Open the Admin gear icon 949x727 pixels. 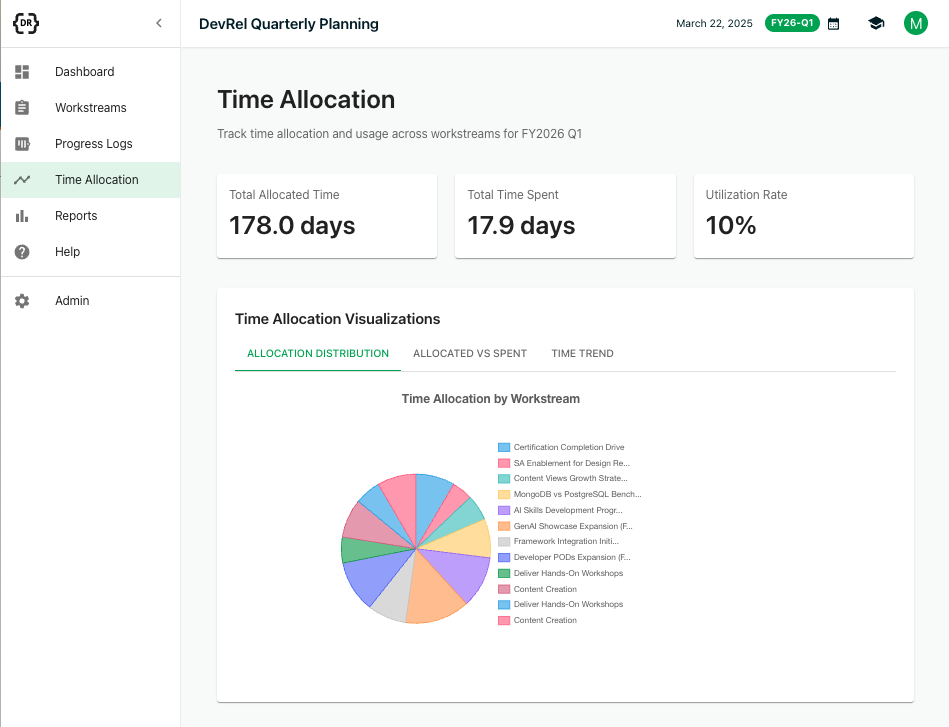[x=22, y=301]
